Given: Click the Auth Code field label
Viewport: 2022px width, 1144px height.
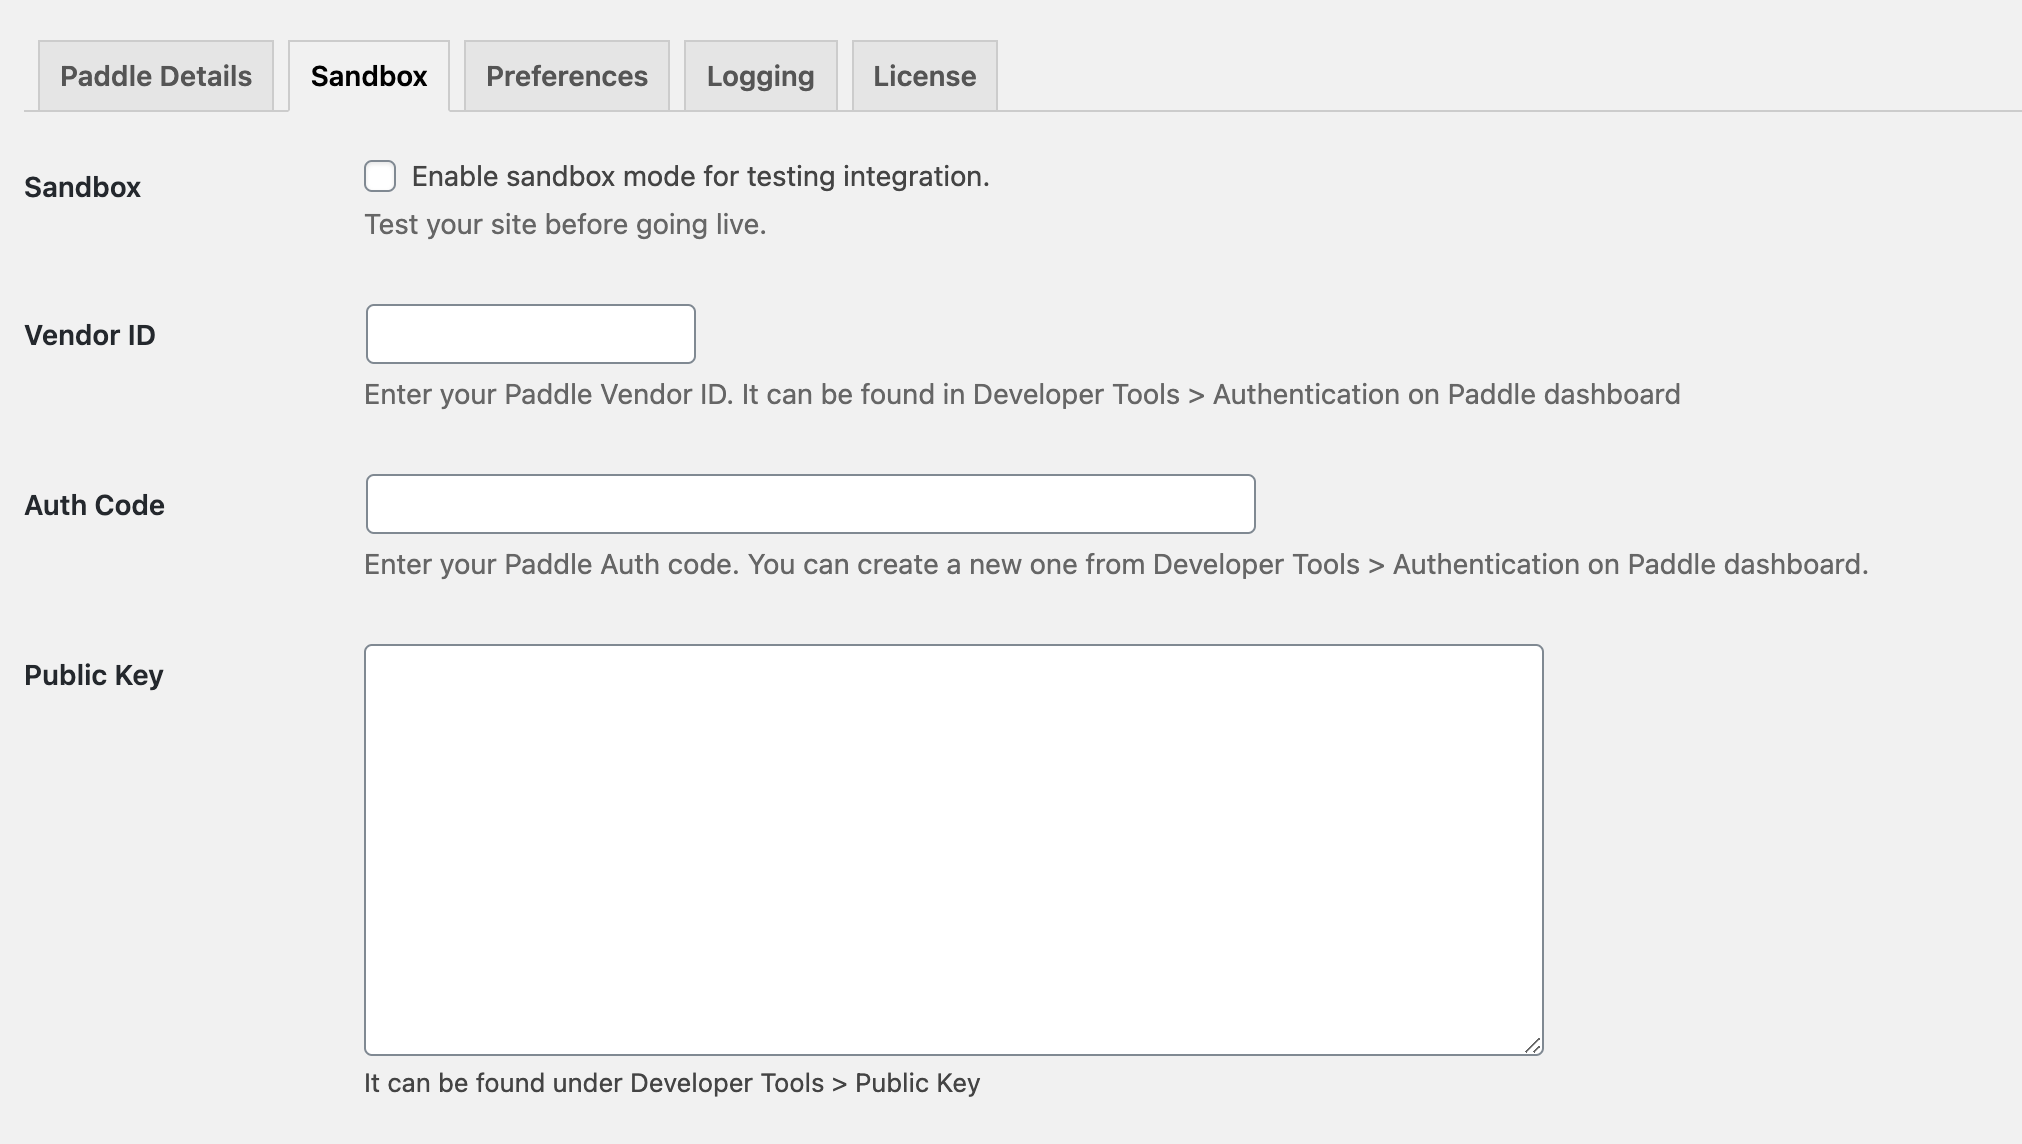Looking at the screenshot, I should click(94, 505).
